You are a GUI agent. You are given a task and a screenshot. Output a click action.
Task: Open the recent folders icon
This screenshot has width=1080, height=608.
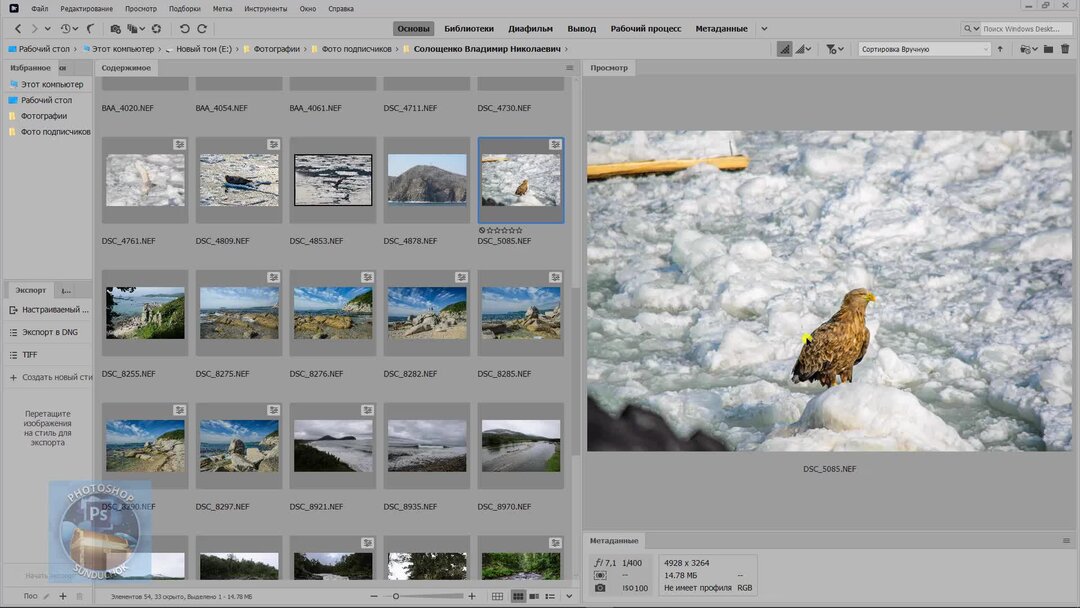point(1026,49)
